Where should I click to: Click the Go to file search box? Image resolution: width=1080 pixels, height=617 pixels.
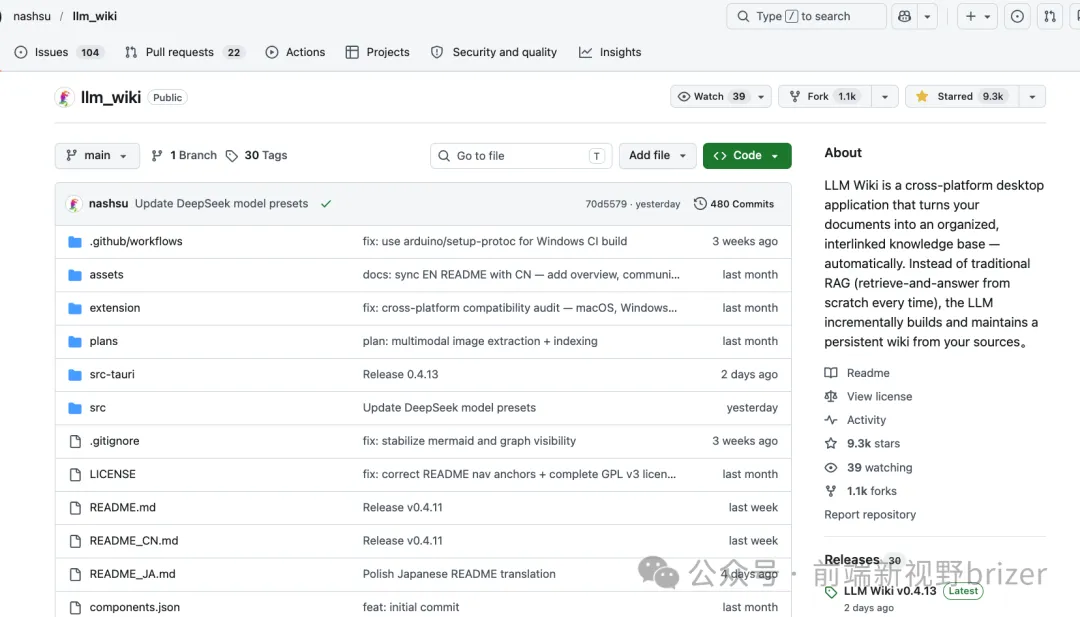click(521, 156)
